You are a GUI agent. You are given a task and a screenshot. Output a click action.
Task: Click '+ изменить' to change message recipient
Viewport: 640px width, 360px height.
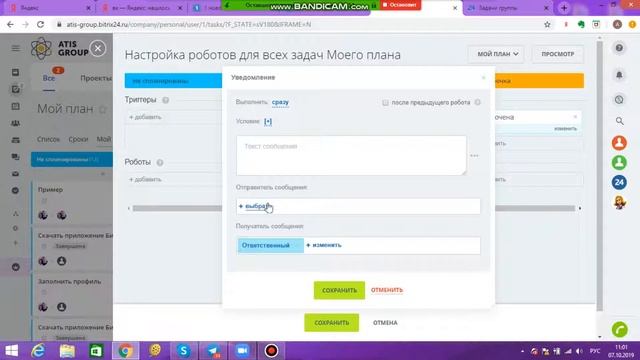(324, 245)
